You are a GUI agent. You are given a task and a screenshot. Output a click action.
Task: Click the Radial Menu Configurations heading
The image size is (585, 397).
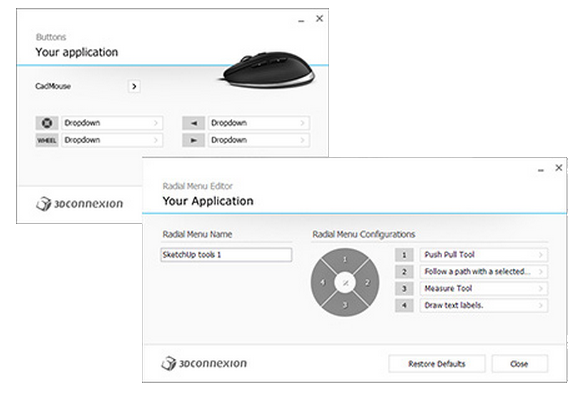[x=364, y=234]
